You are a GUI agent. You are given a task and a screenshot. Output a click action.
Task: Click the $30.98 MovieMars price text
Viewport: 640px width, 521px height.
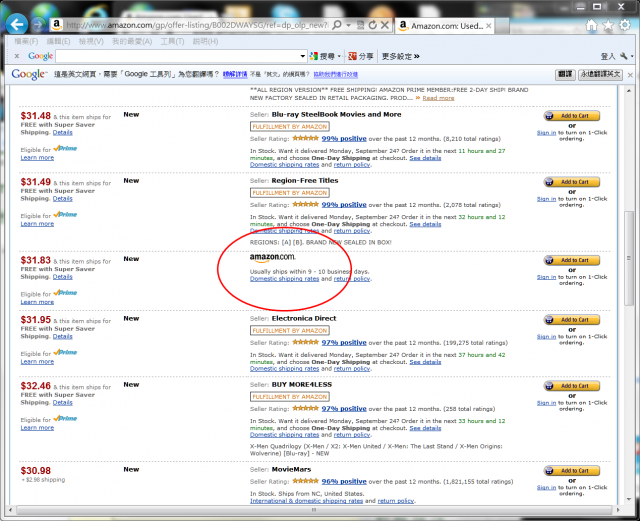(36, 471)
